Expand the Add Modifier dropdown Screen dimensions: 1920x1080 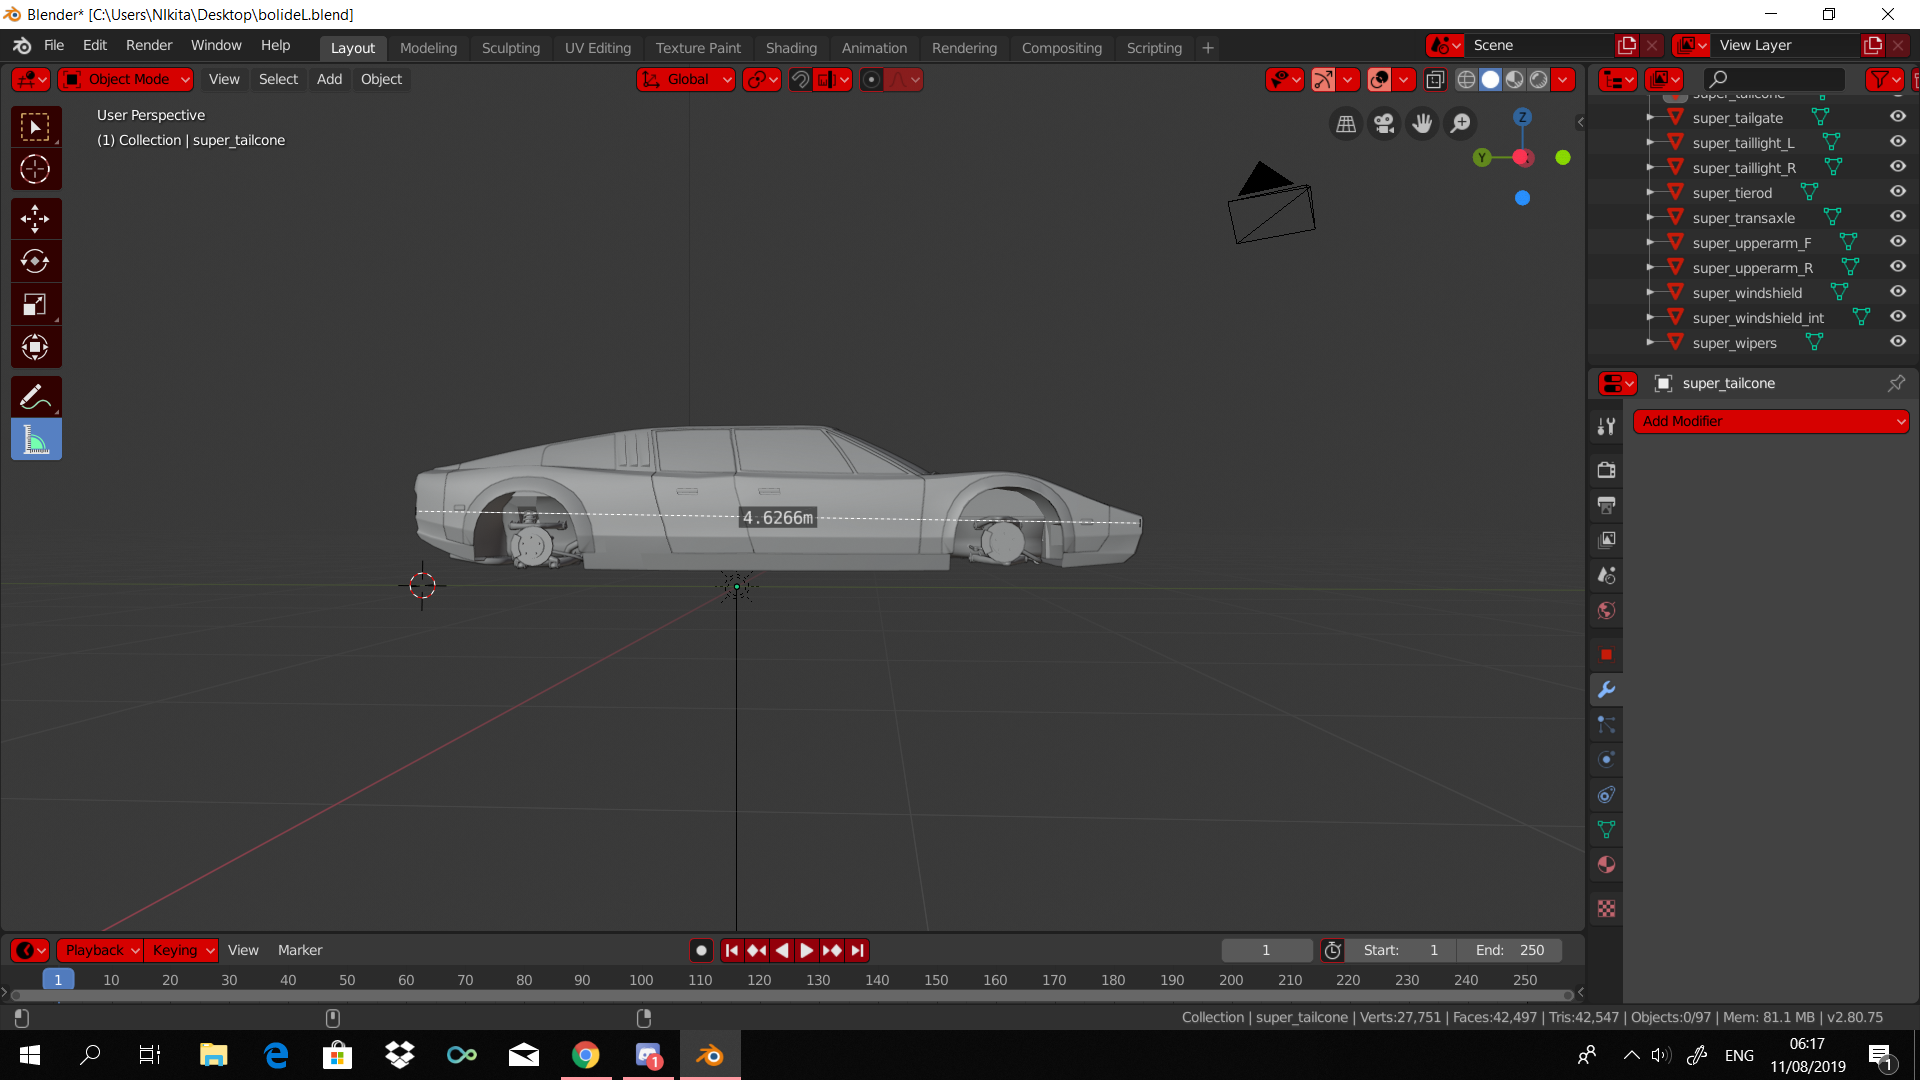(1770, 421)
